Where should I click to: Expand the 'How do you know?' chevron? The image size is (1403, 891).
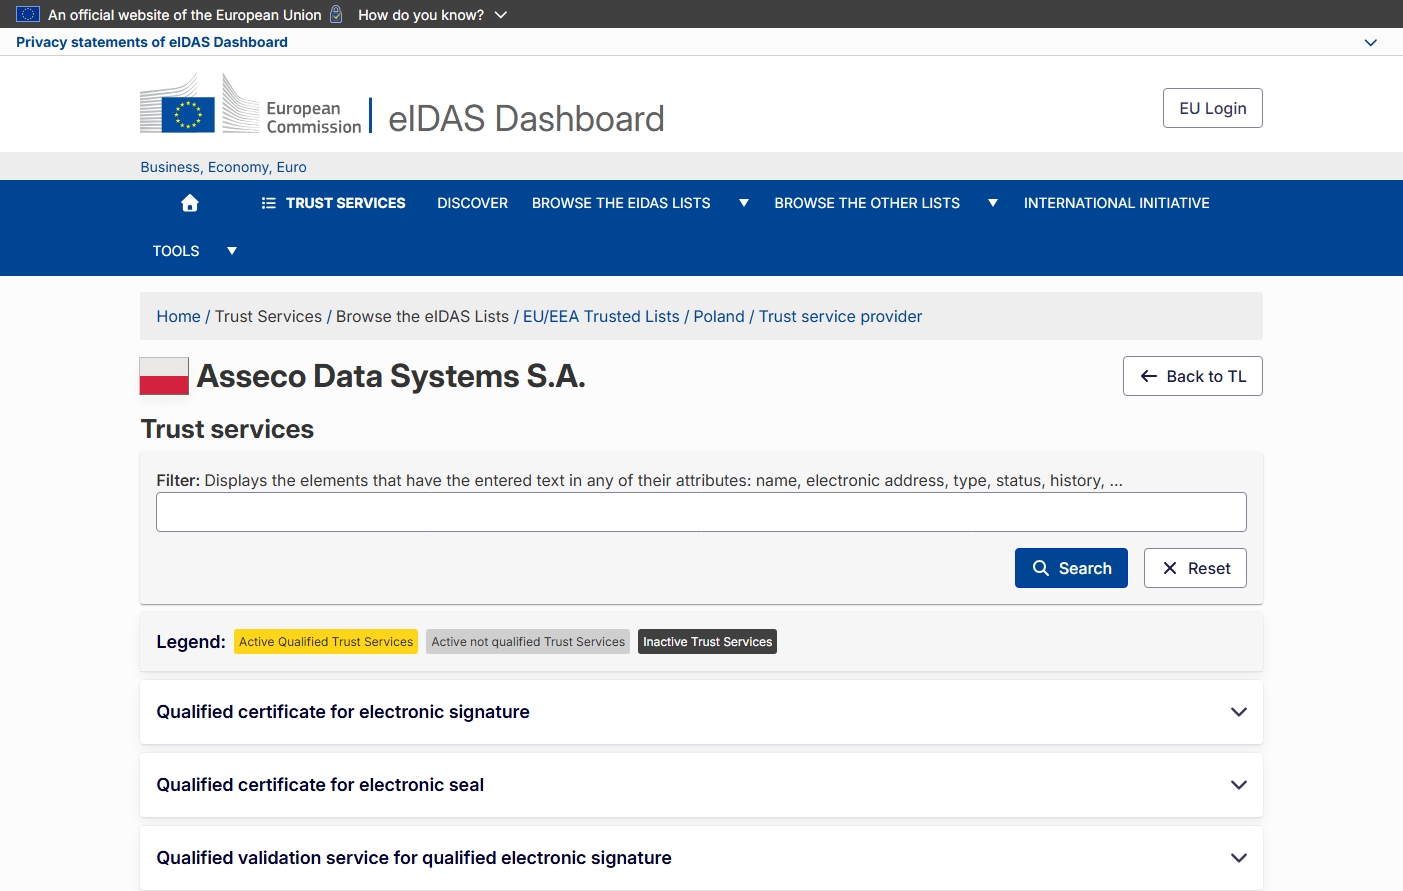point(501,15)
